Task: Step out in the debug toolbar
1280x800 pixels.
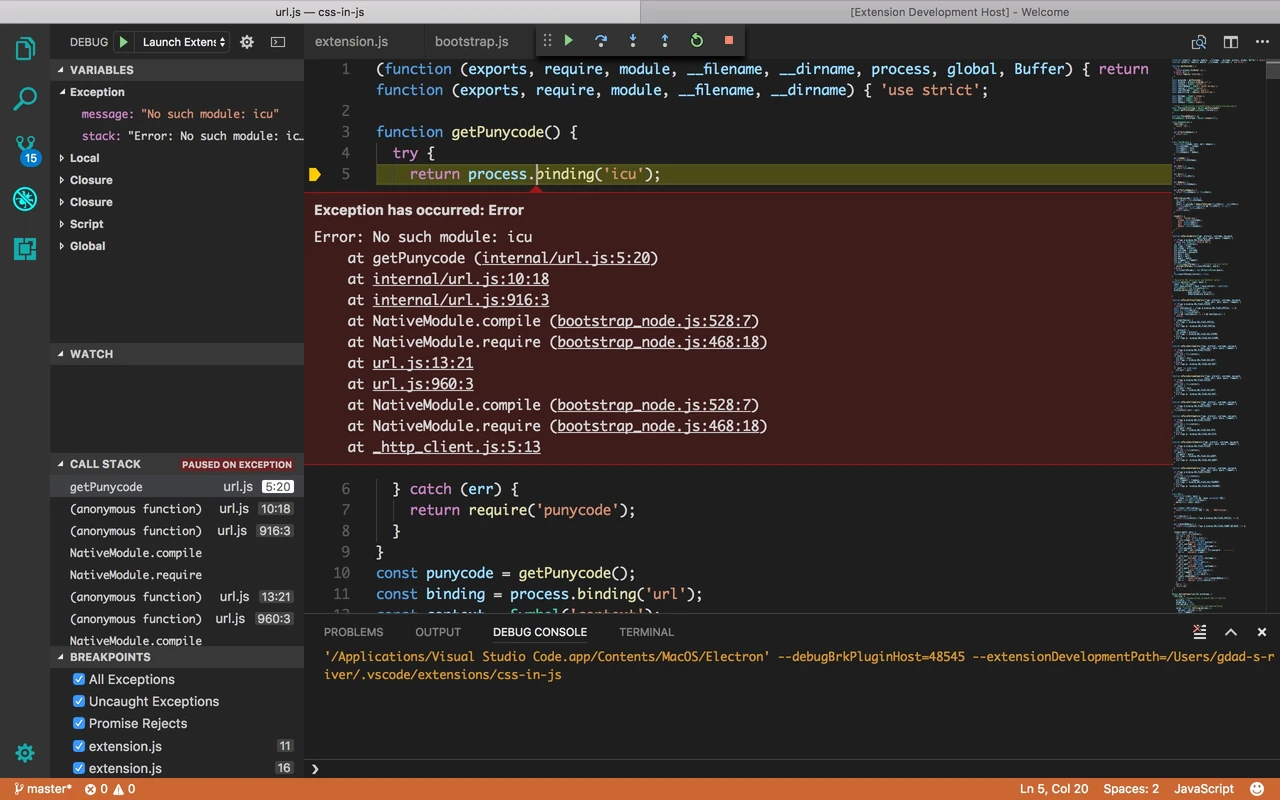Action: click(665, 41)
